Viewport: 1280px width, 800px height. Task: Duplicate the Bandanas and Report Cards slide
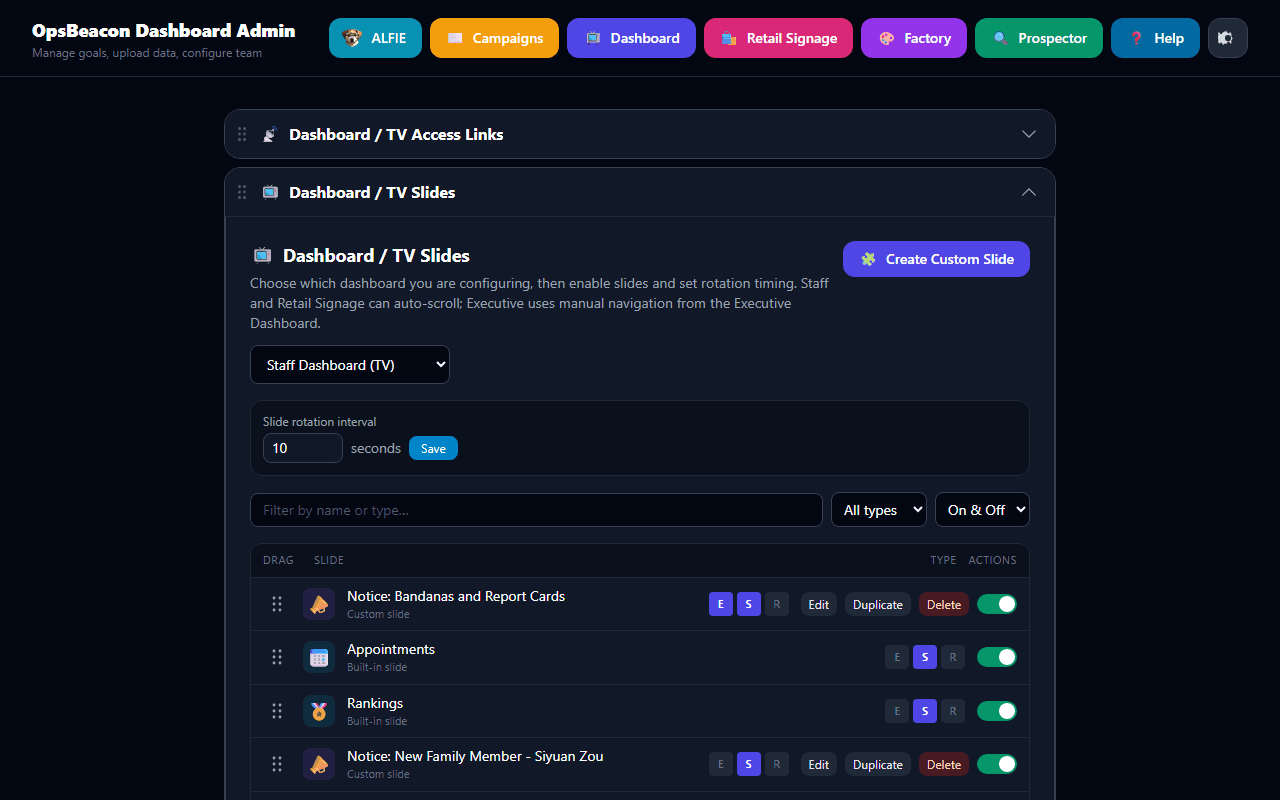tap(878, 604)
